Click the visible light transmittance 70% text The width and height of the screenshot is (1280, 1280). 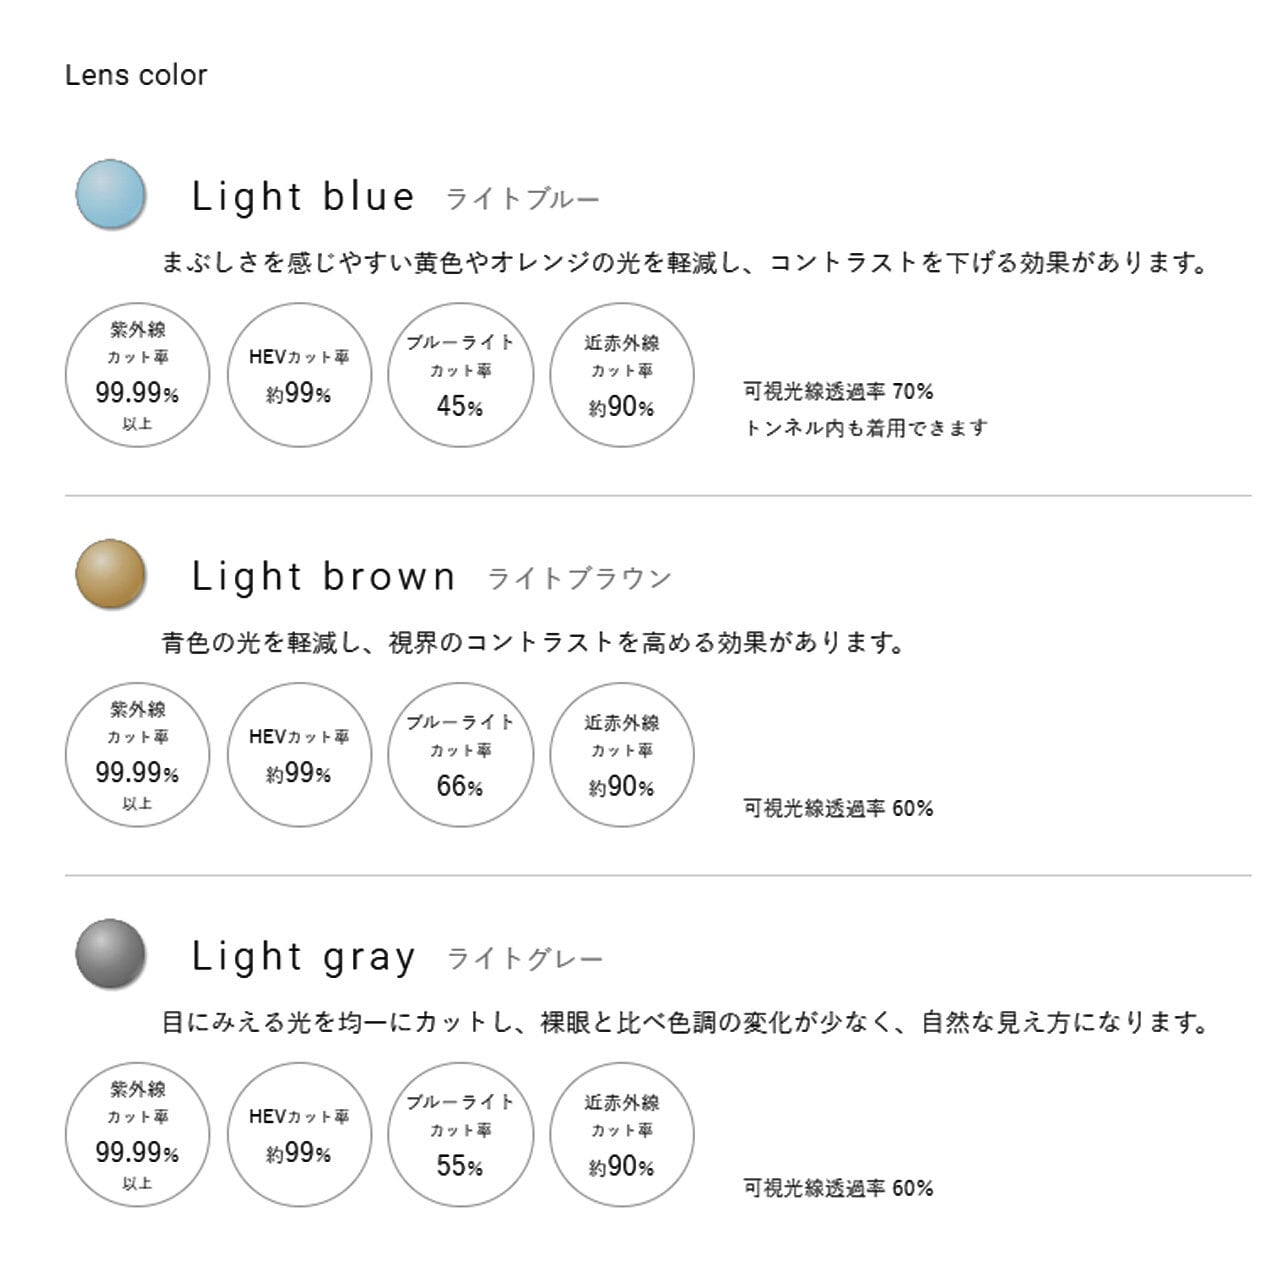(838, 391)
